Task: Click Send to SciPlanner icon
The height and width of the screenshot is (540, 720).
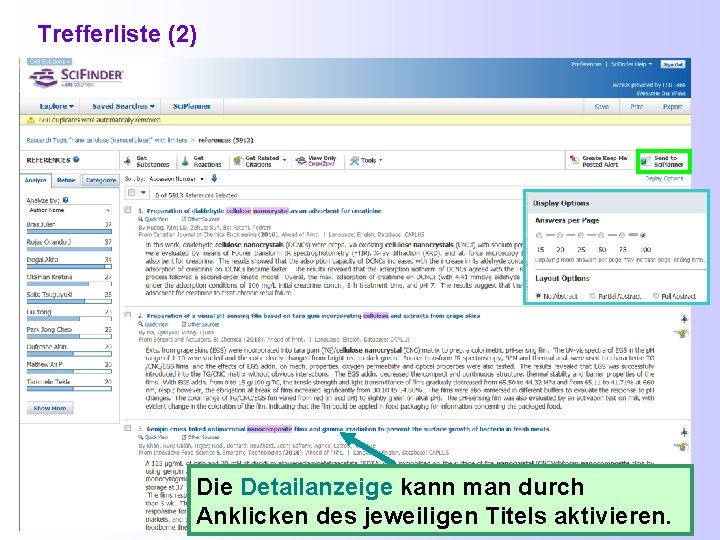Action: 646,161
